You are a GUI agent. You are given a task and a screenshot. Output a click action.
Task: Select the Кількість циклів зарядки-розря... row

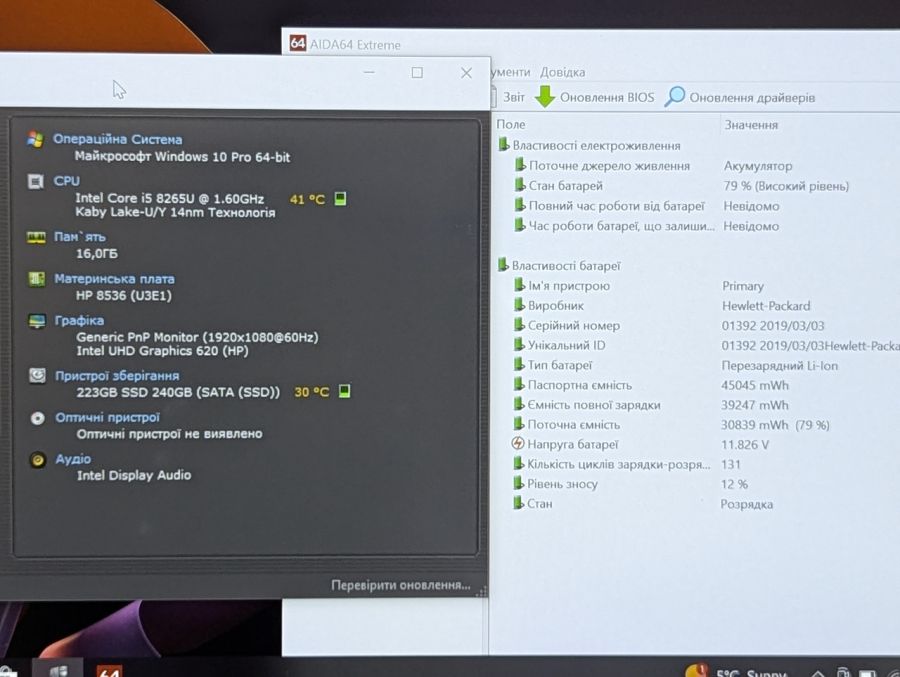point(611,464)
